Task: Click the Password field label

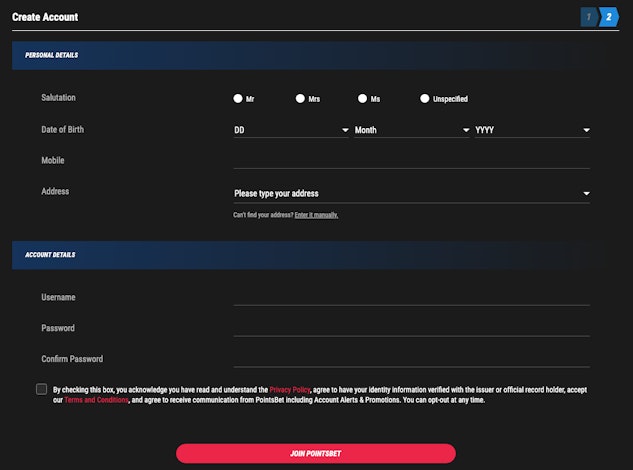Action: point(58,328)
